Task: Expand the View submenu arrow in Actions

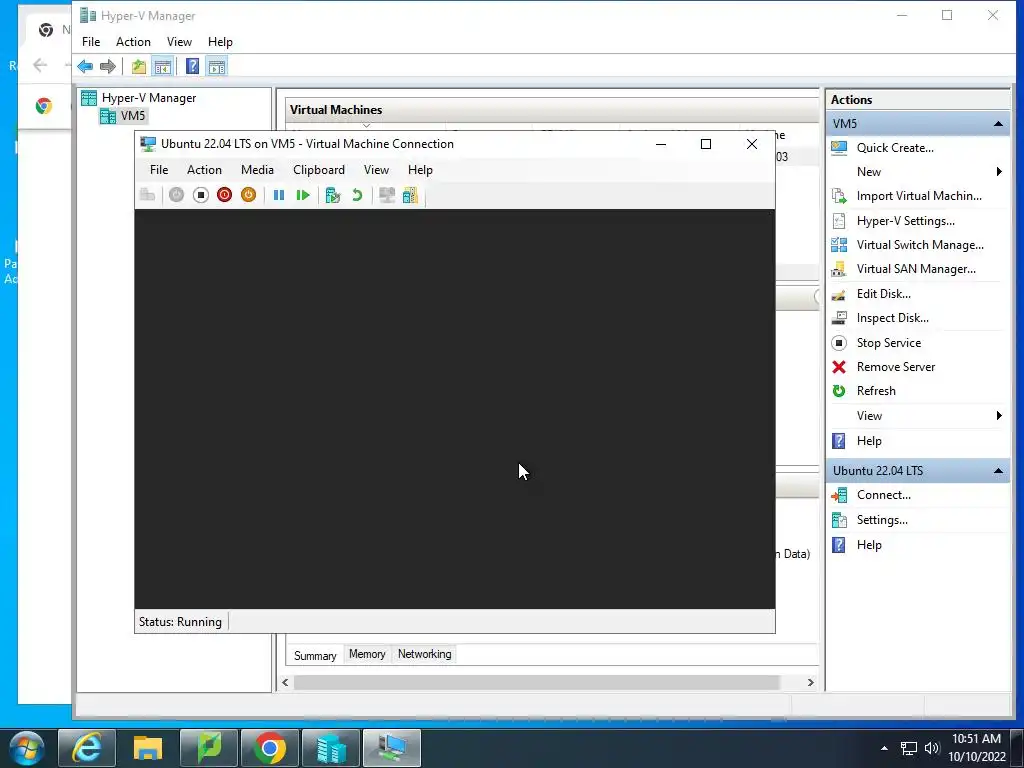Action: (x=999, y=416)
